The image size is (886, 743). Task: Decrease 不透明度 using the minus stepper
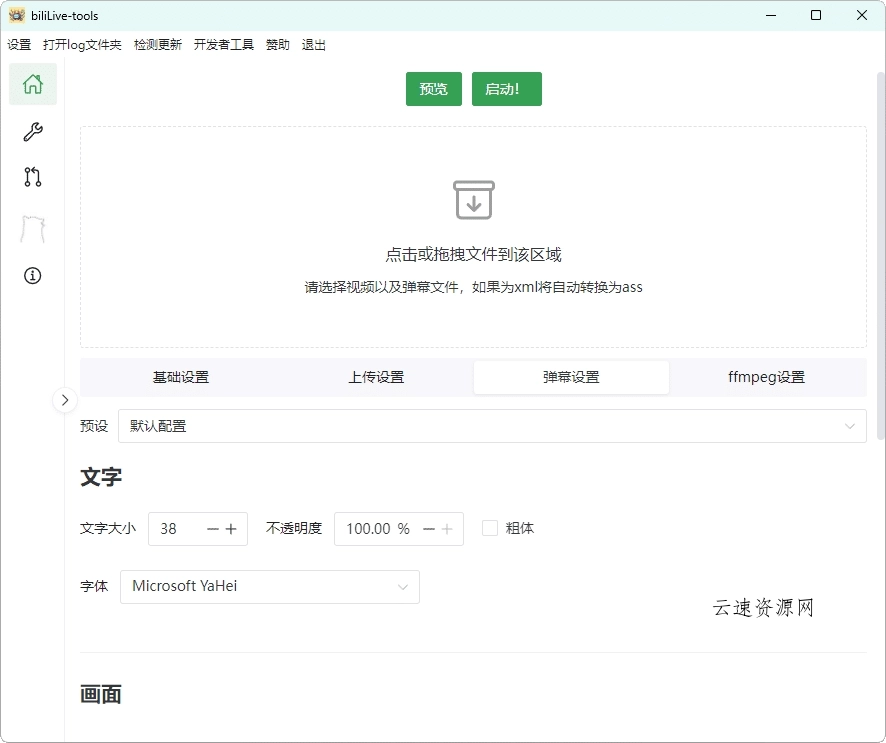pyautogui.click(x=428, y=528)
